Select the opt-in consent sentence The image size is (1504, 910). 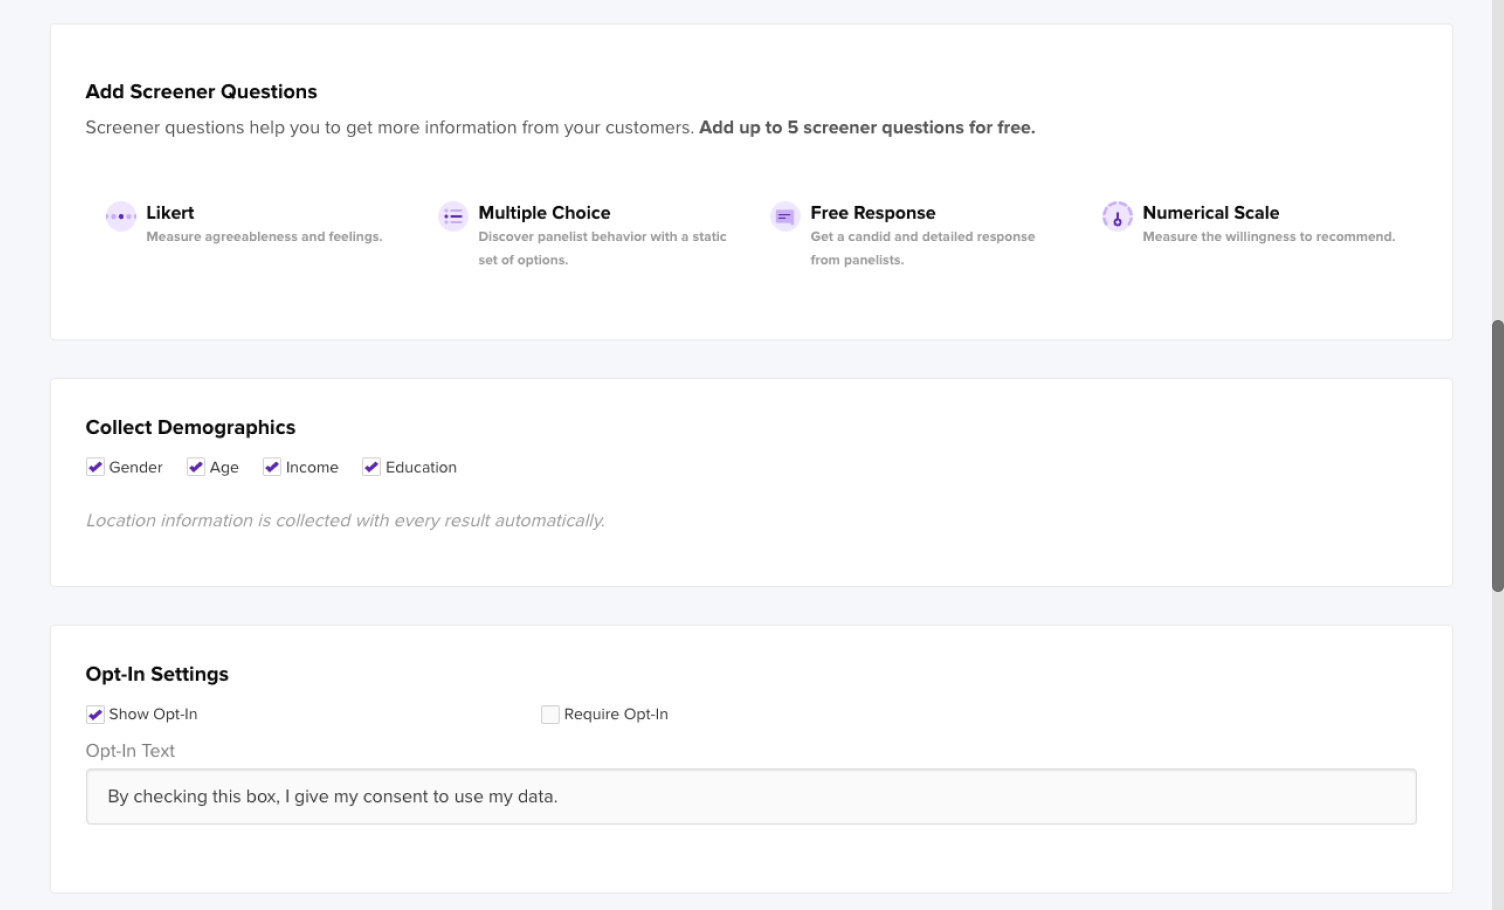pos(332,796)
